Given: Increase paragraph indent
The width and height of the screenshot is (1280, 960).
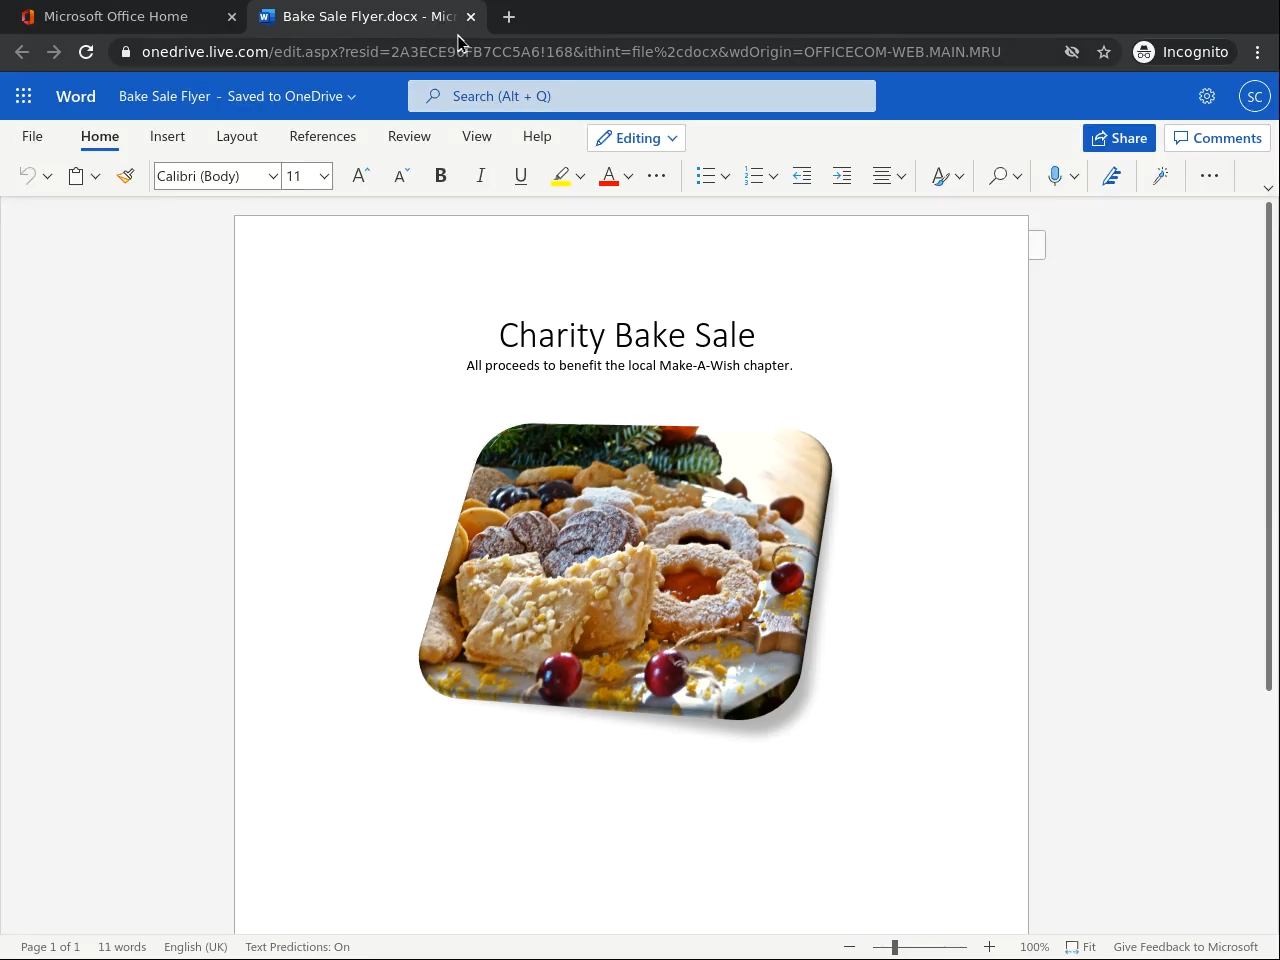Looking at the screenshot, I should 842,176.
